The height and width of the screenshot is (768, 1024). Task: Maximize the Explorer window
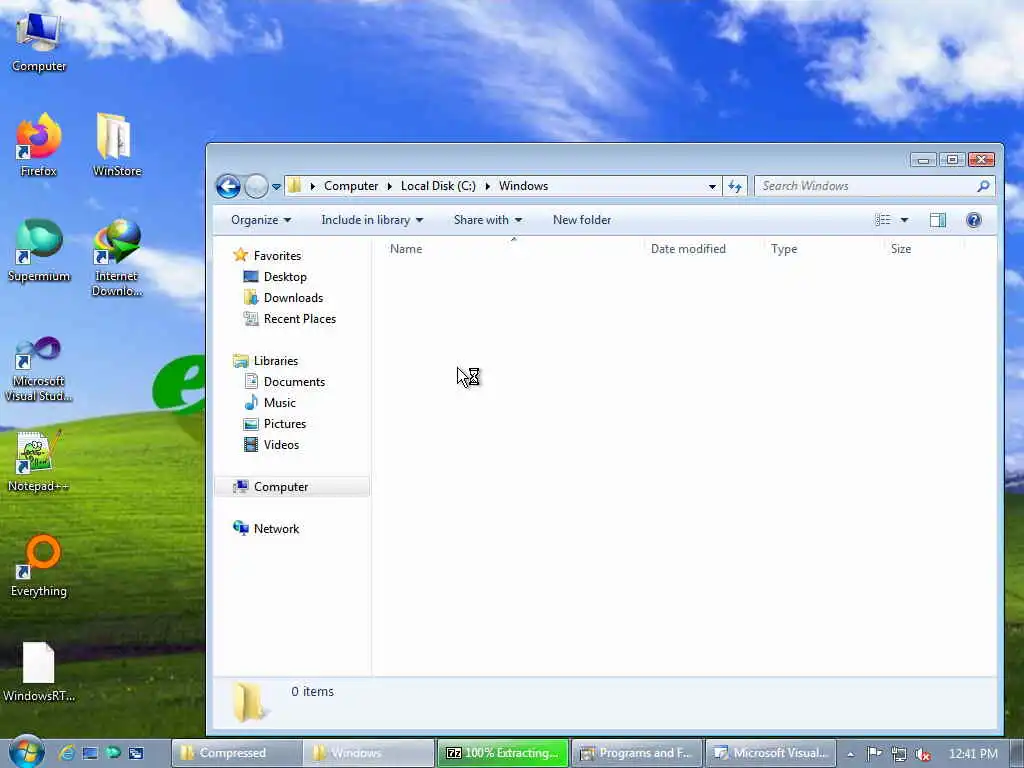click(952, 159)
